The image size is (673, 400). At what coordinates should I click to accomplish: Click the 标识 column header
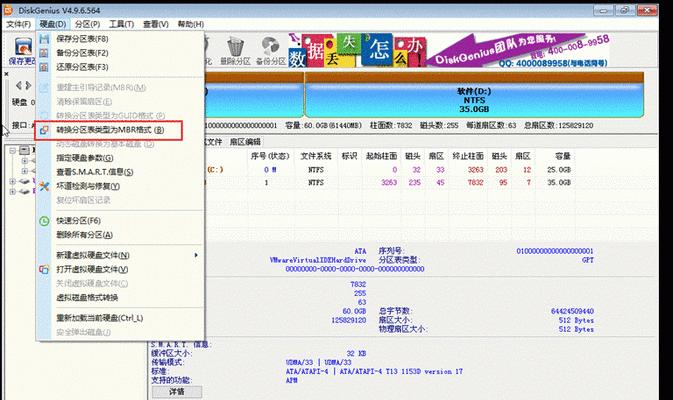pos(349,156)
